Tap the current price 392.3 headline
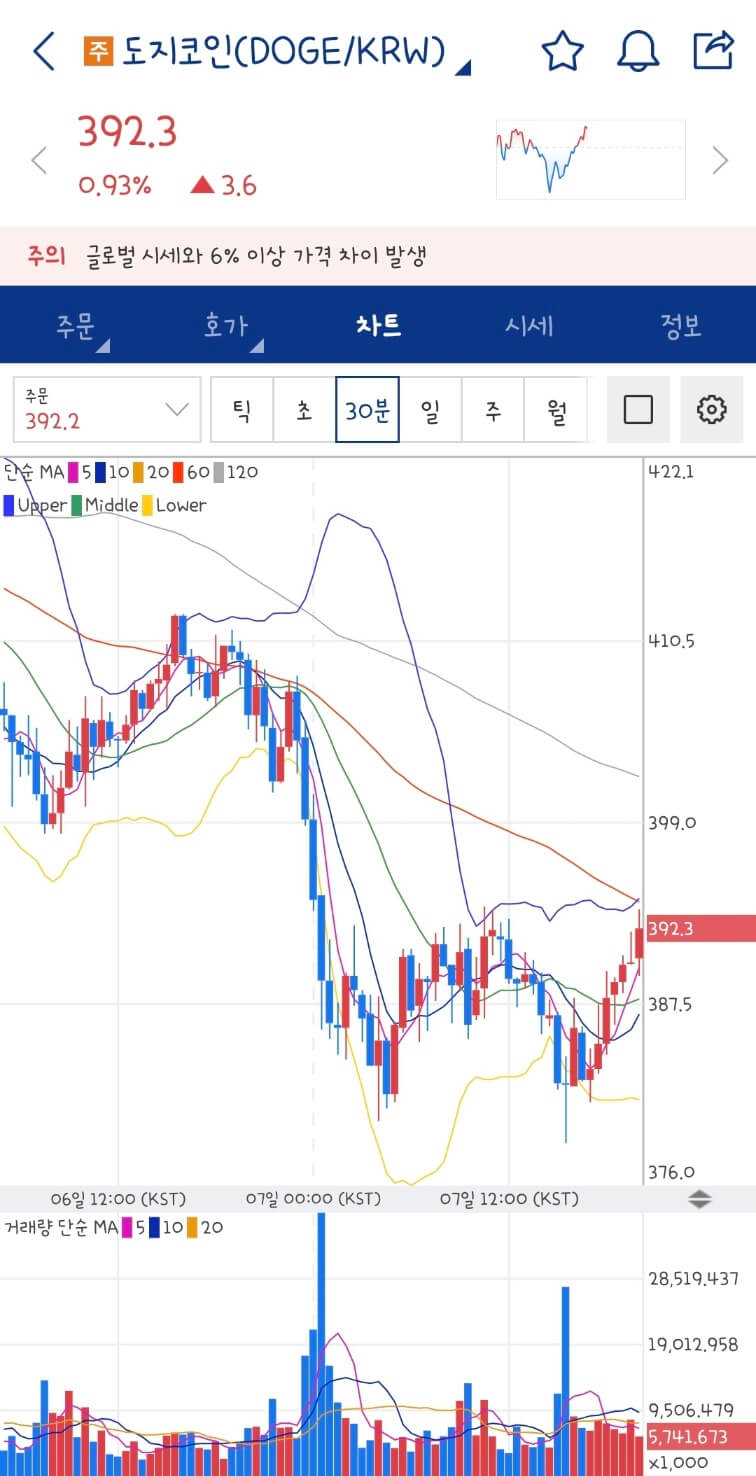 (127, 132)
